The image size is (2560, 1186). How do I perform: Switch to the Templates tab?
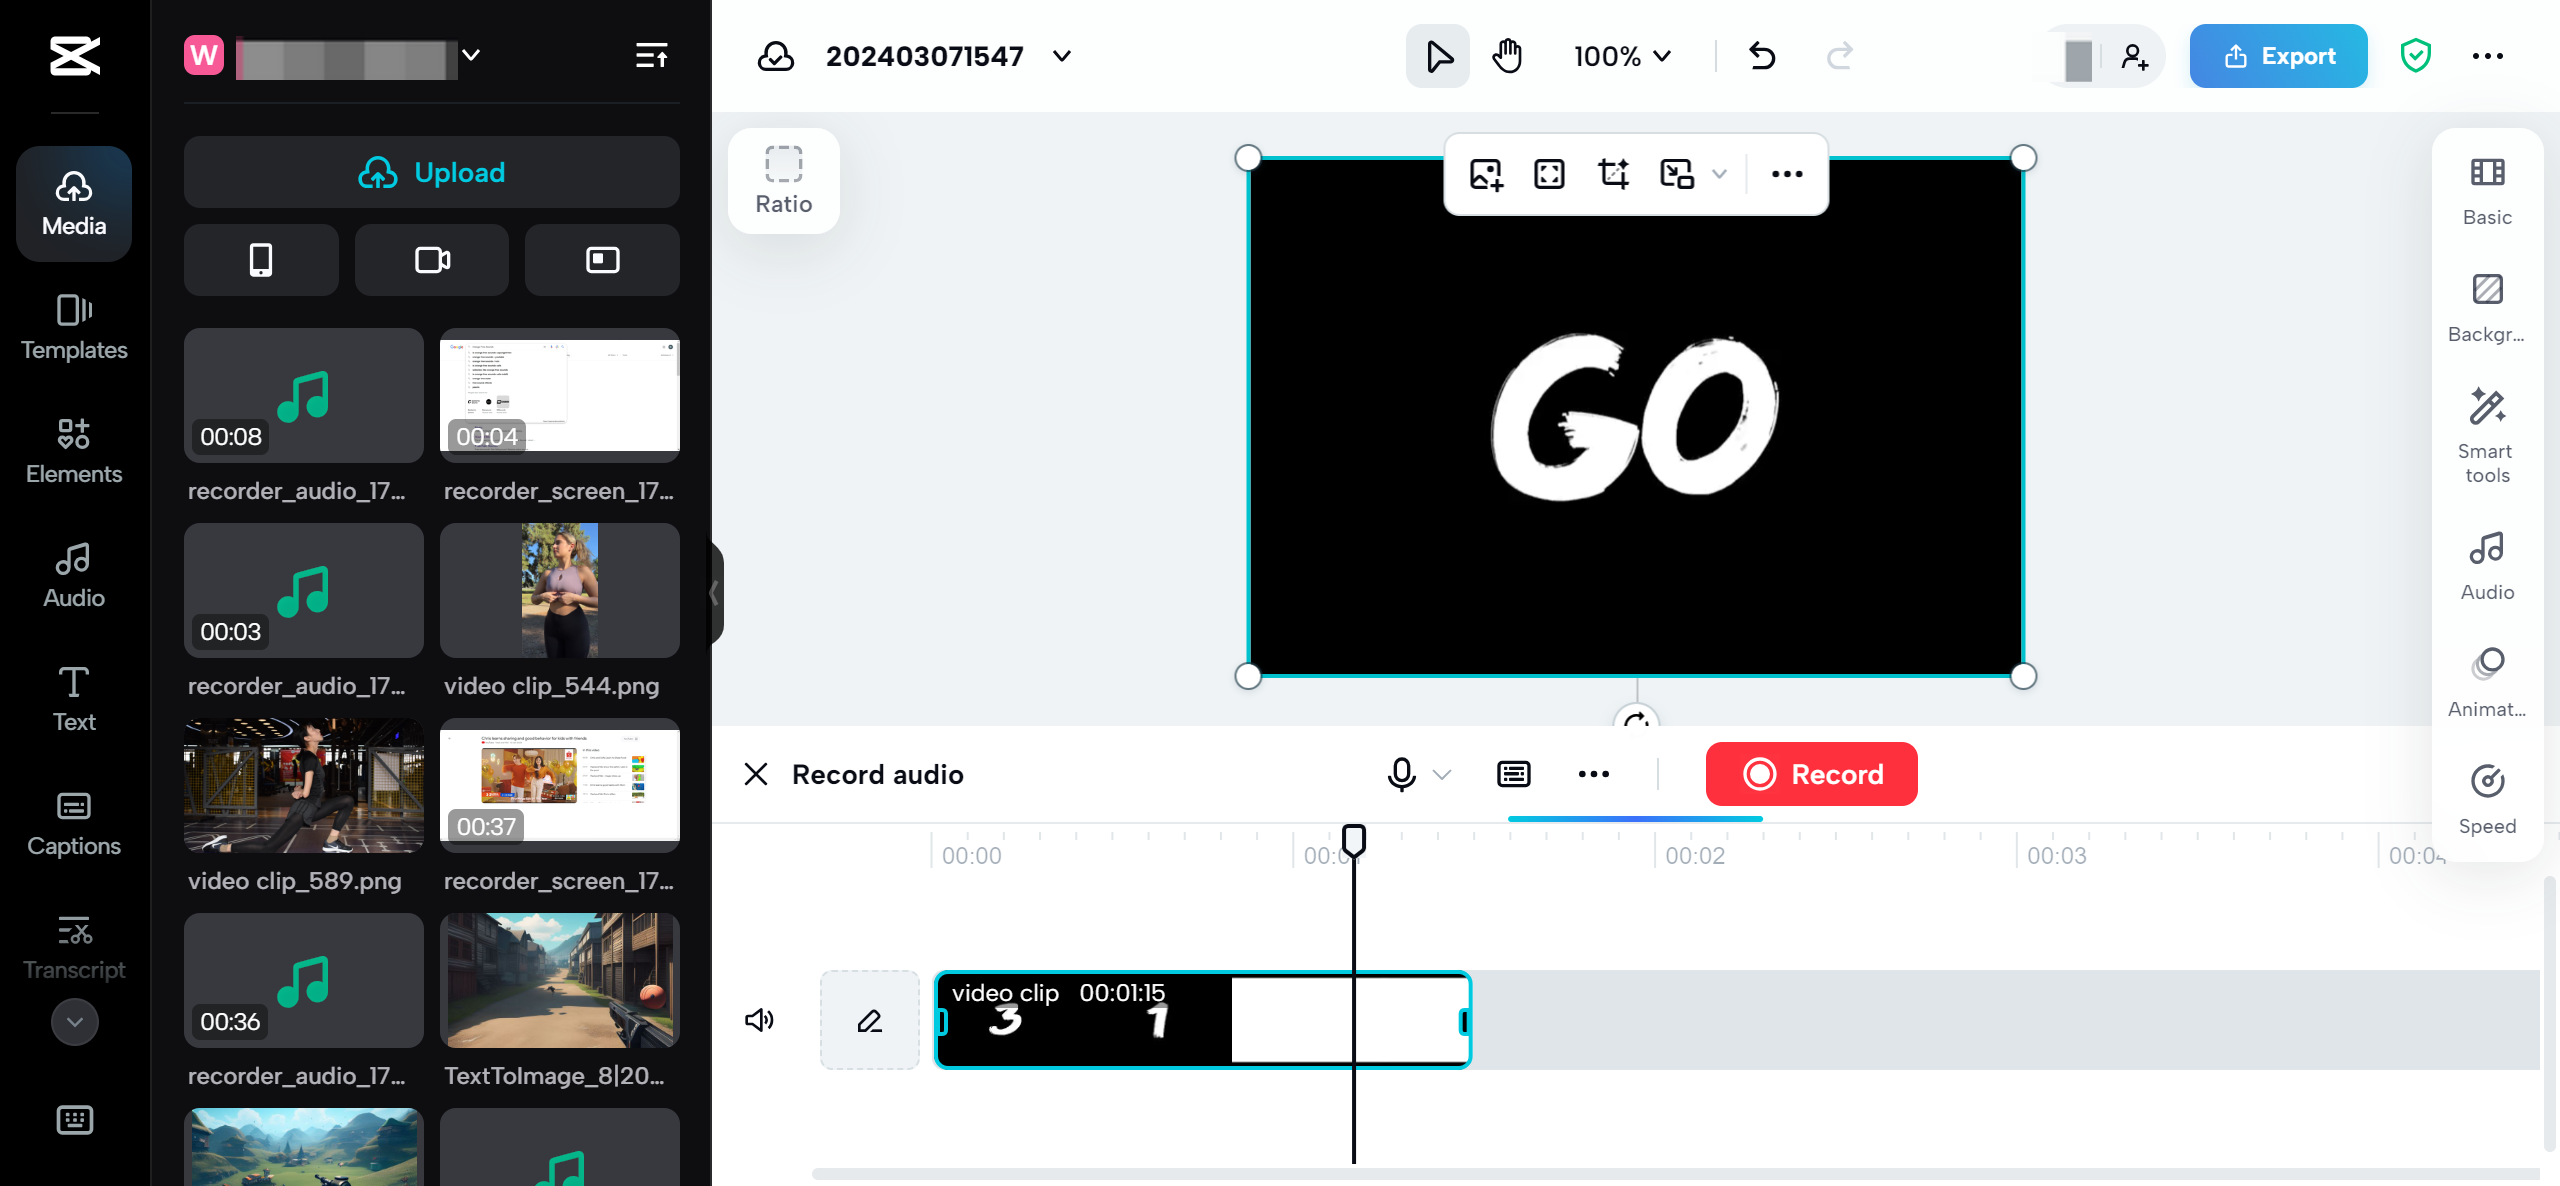coord(74,326)
